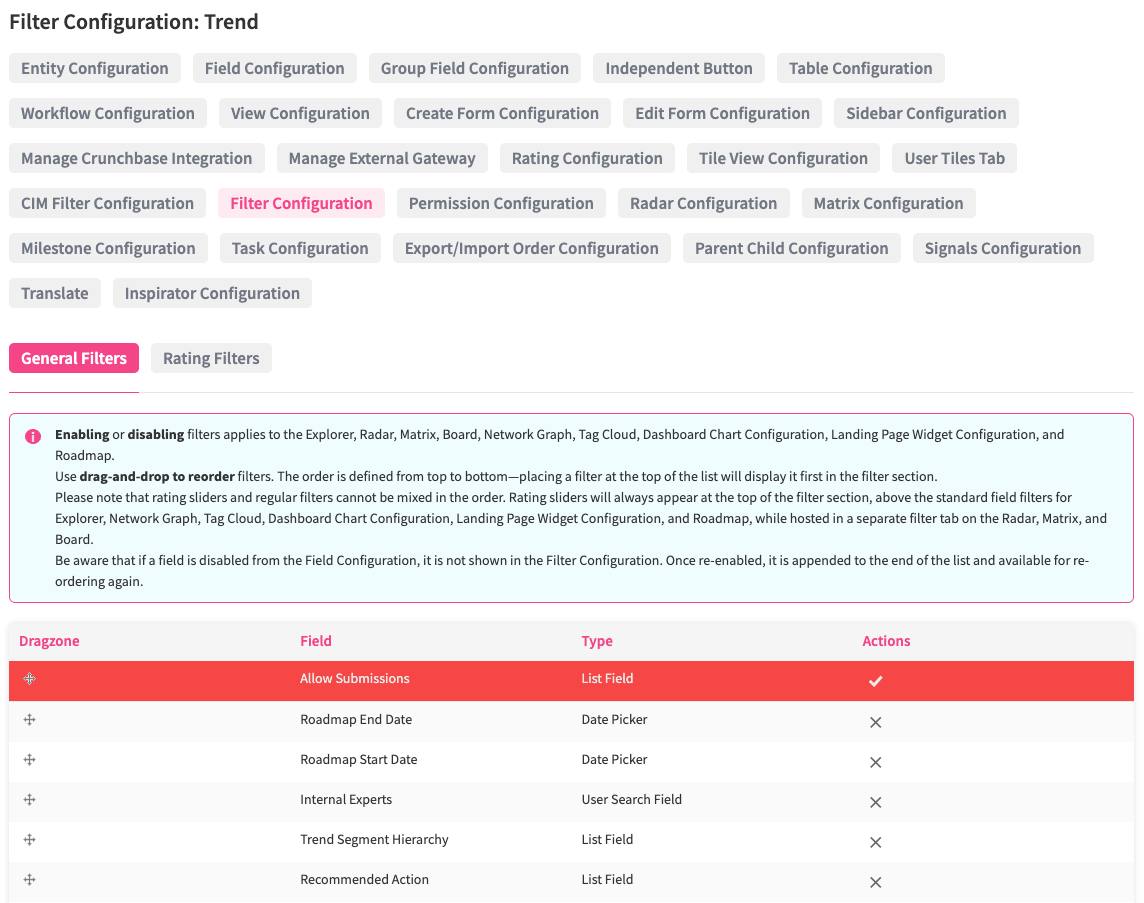This screenshot has height=903, width=1144.
Task: Click the info icon in the notice box
Action: [33, 436]
